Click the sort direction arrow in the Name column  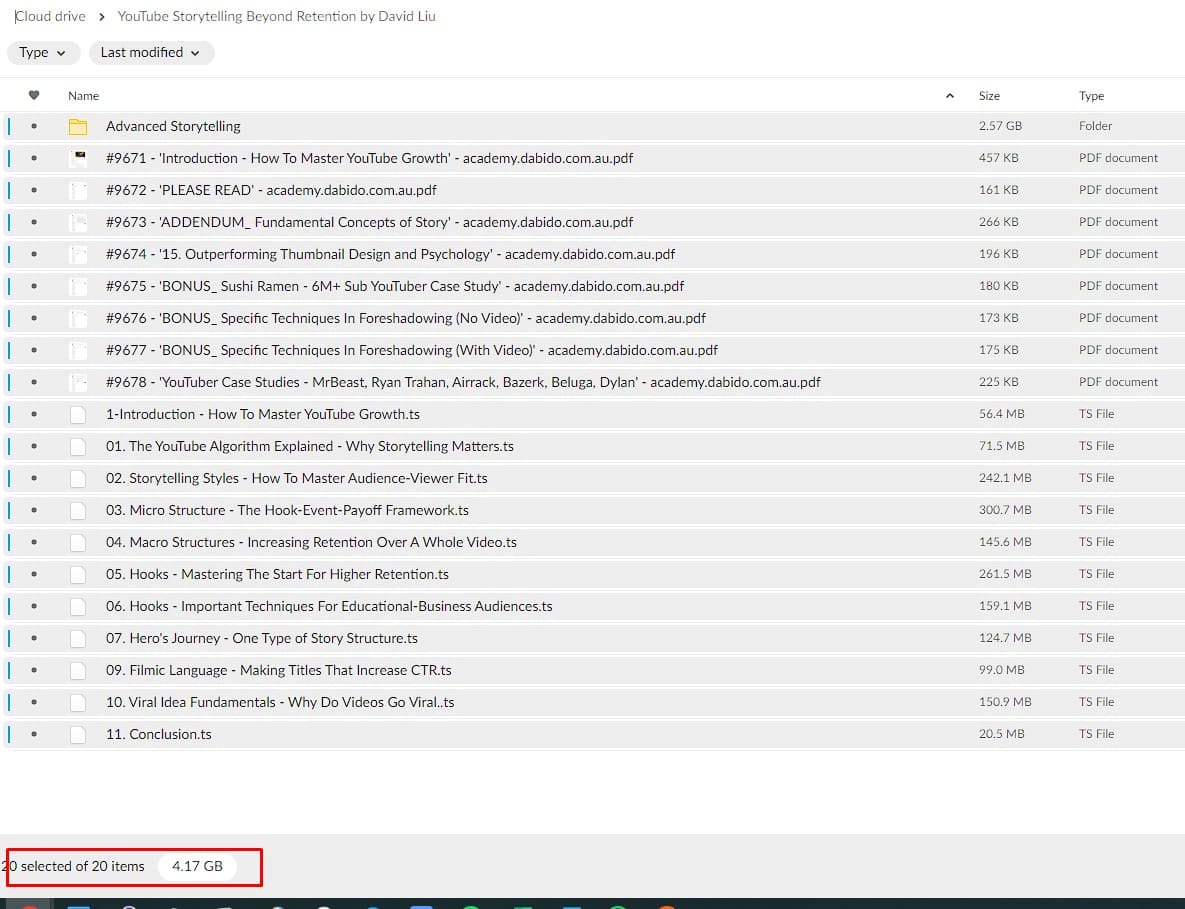click(949, 96)
